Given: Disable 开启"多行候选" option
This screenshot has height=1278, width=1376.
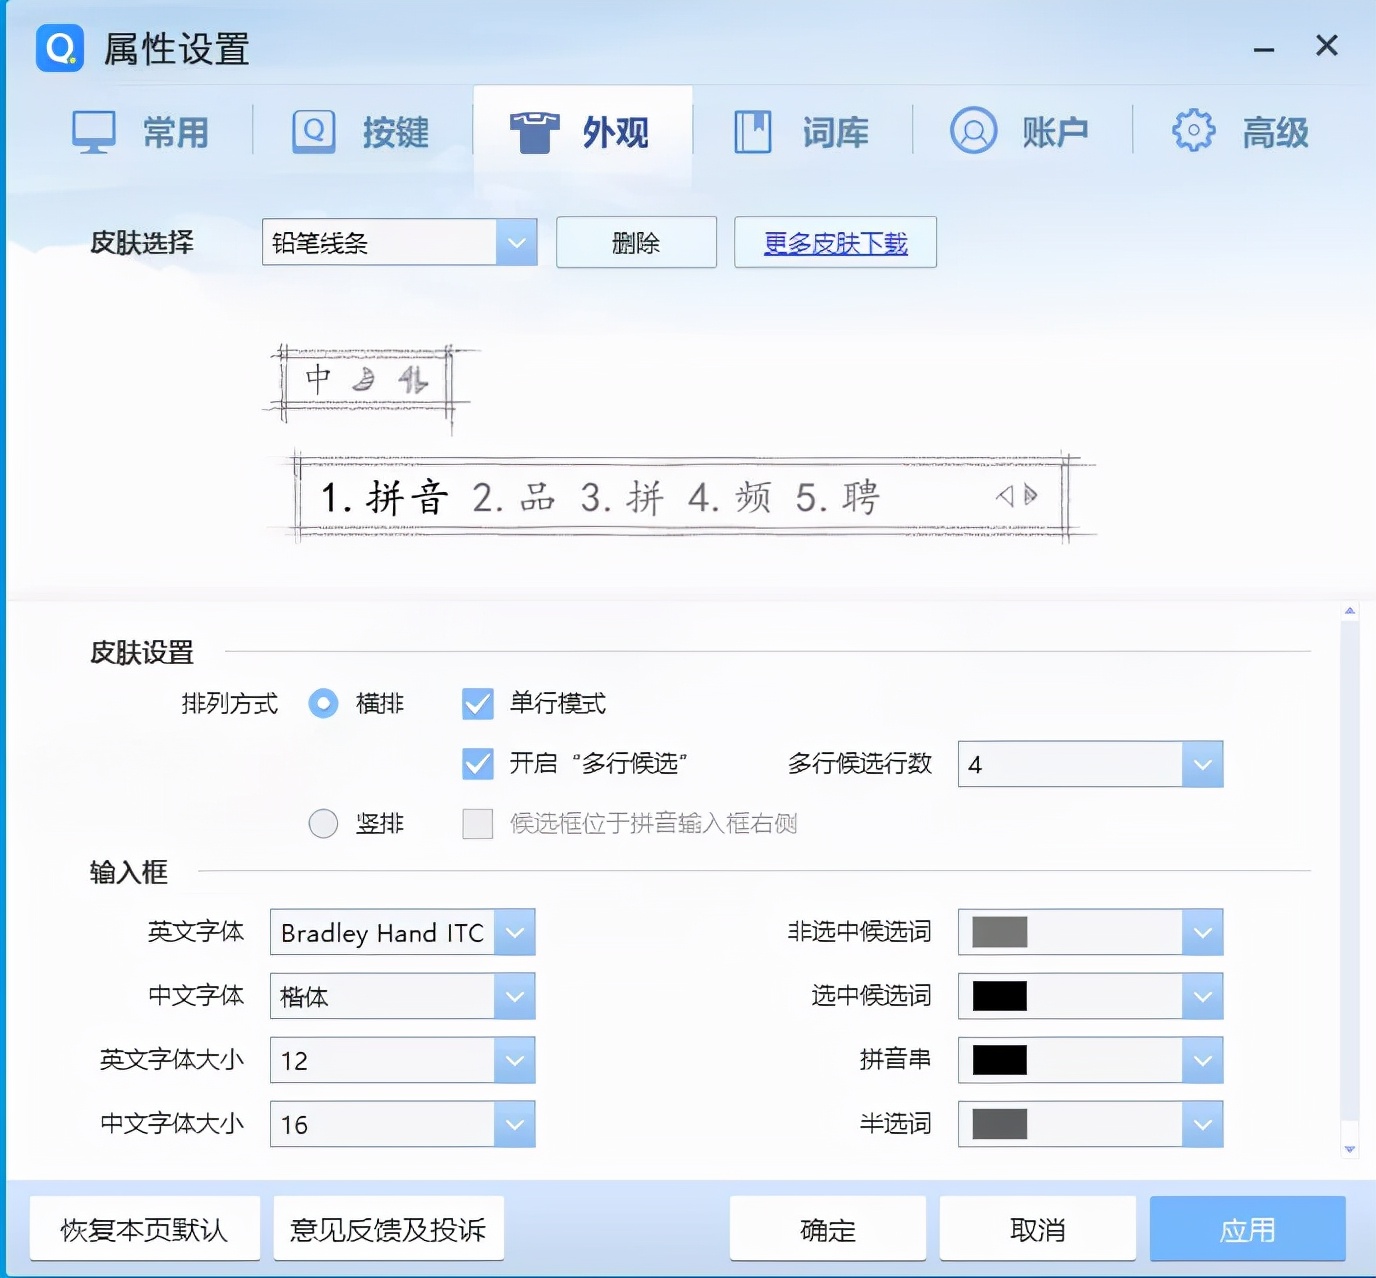Looking at the screenshot, I should [477, 764].
